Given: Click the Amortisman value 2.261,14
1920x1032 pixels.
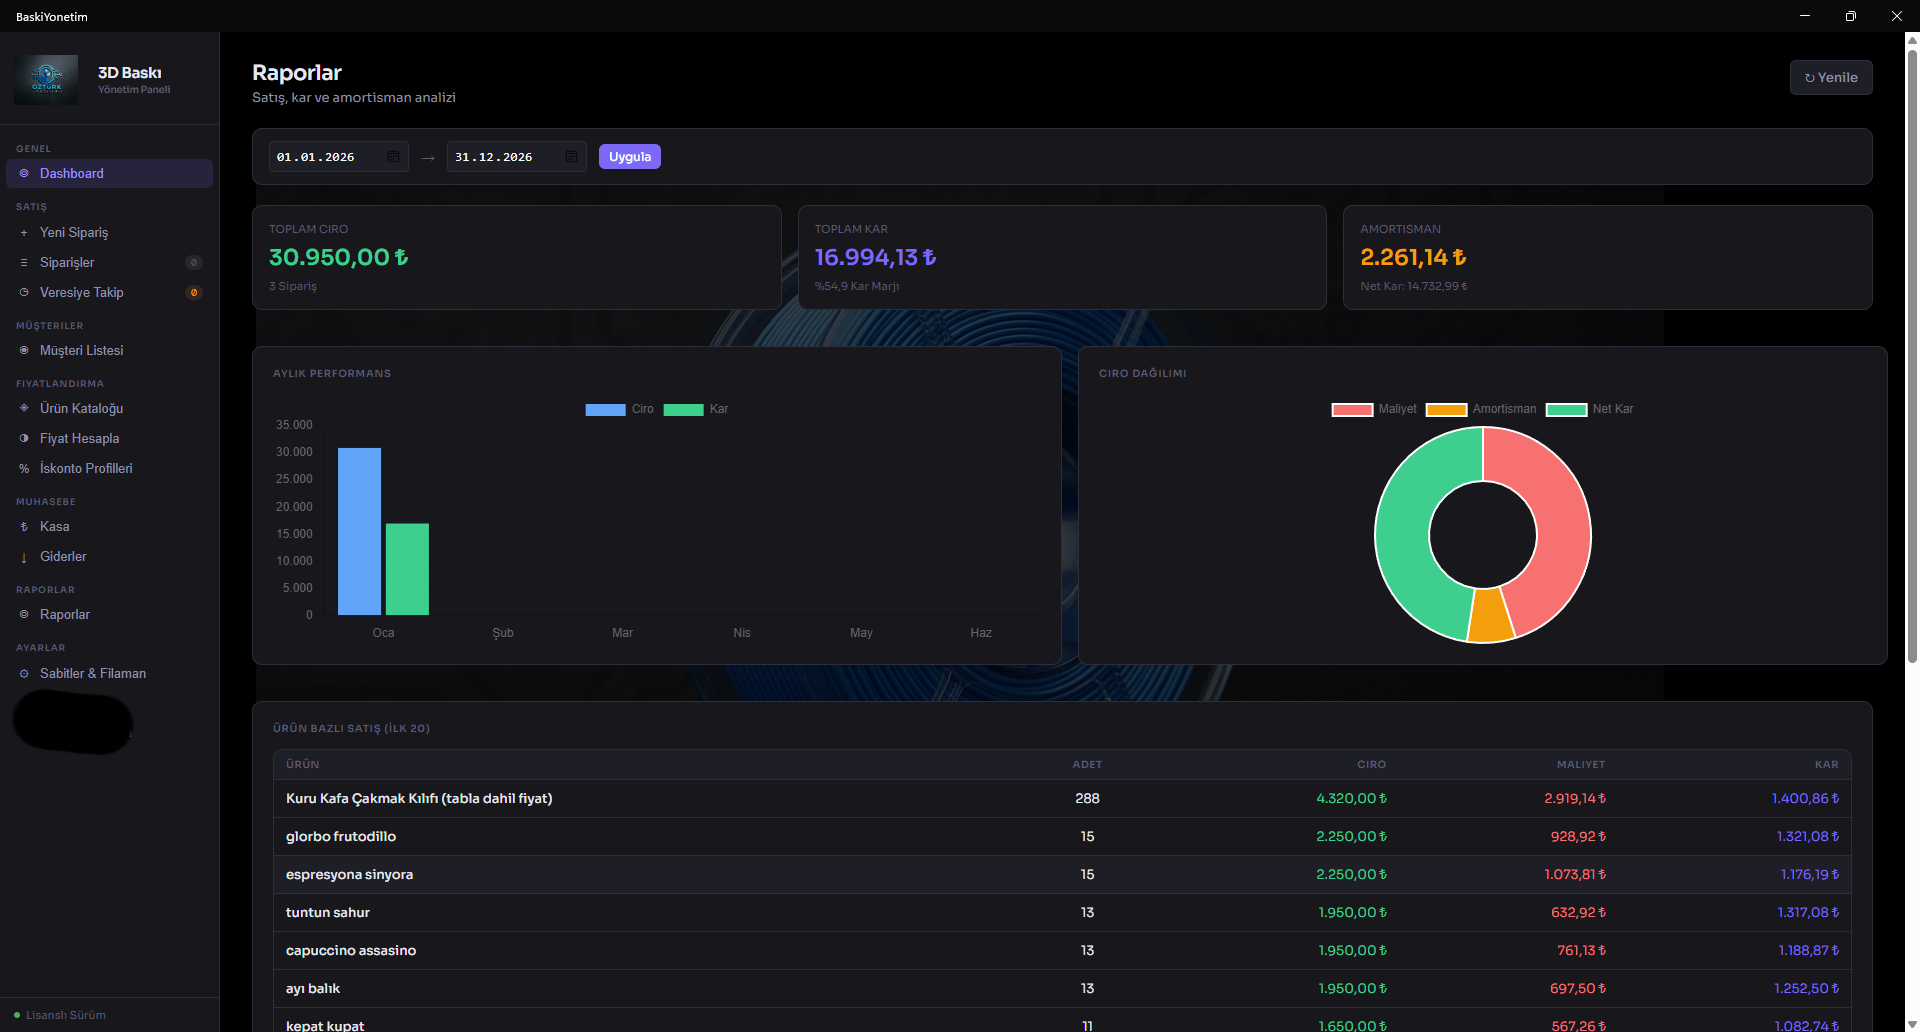Looking at the screenshot, I should click(1413, 257).
